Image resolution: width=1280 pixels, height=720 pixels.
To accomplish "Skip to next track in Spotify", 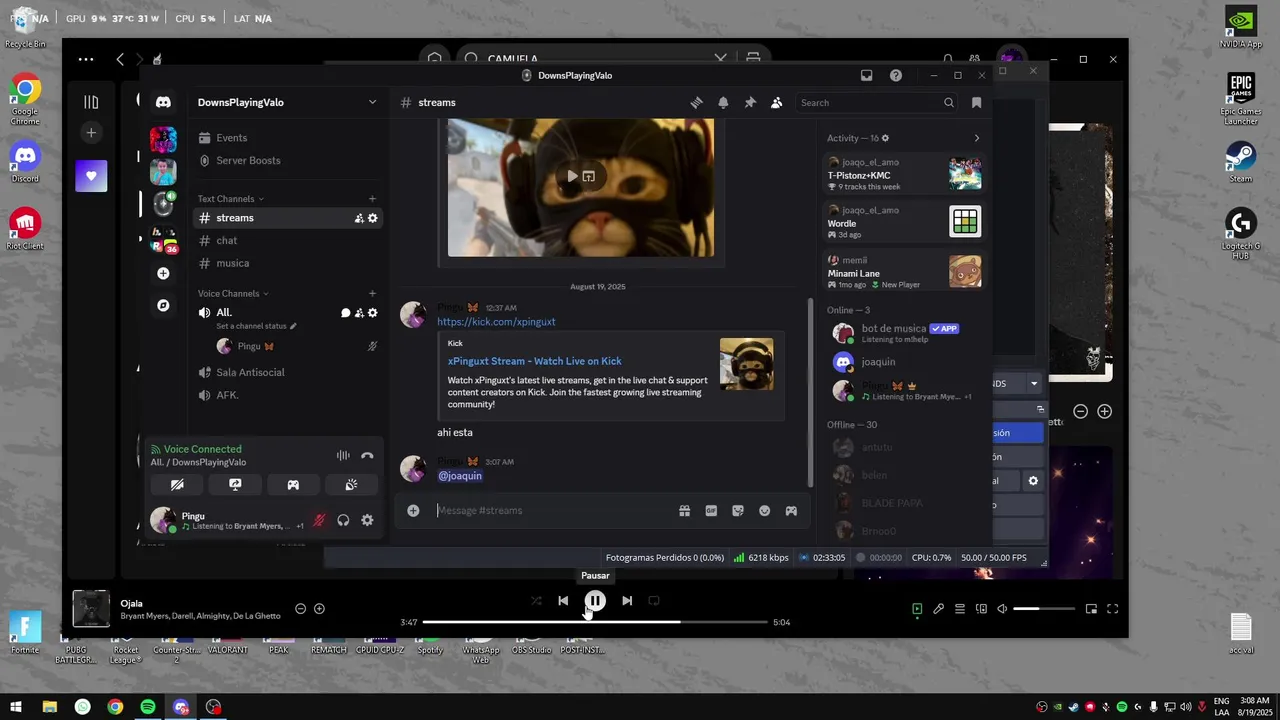I will [x=627, y=601].
